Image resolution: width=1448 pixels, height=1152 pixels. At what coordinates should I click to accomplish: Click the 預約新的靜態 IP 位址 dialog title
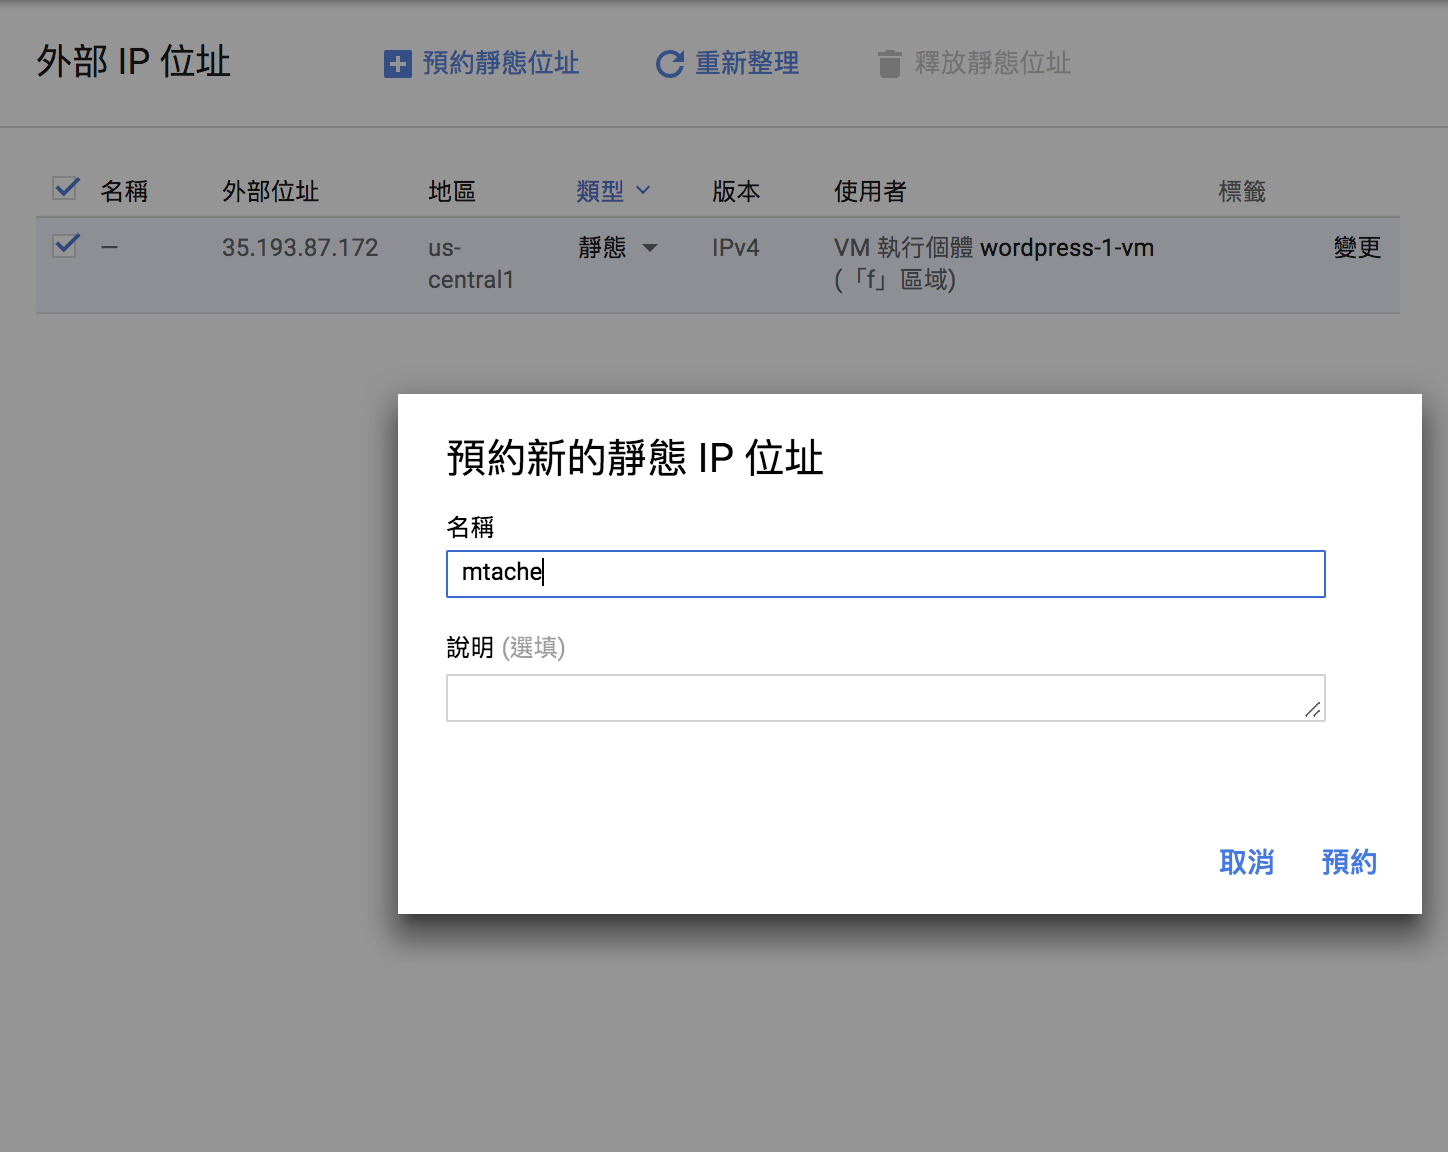click(635, 458)
